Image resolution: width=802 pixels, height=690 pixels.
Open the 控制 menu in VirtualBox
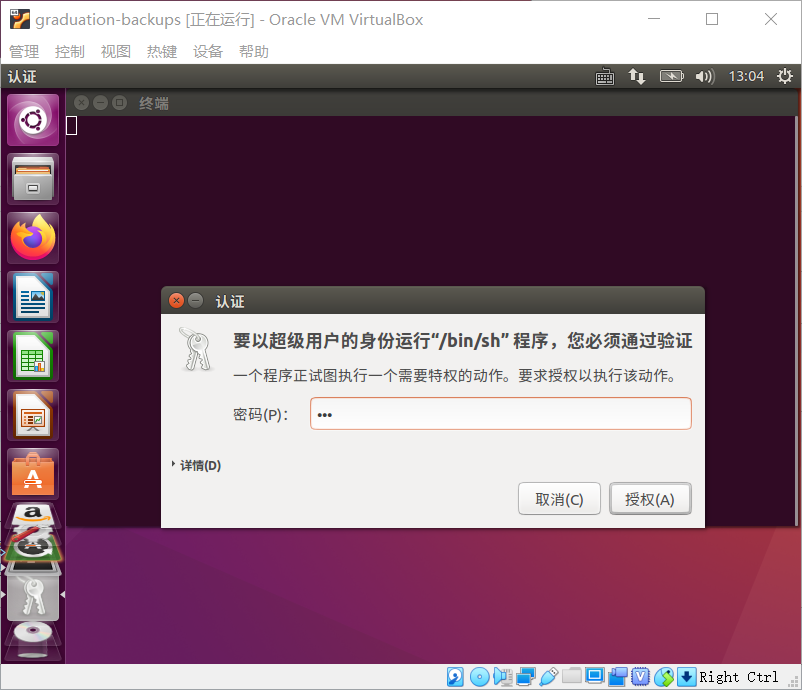[x=70, y=51]
